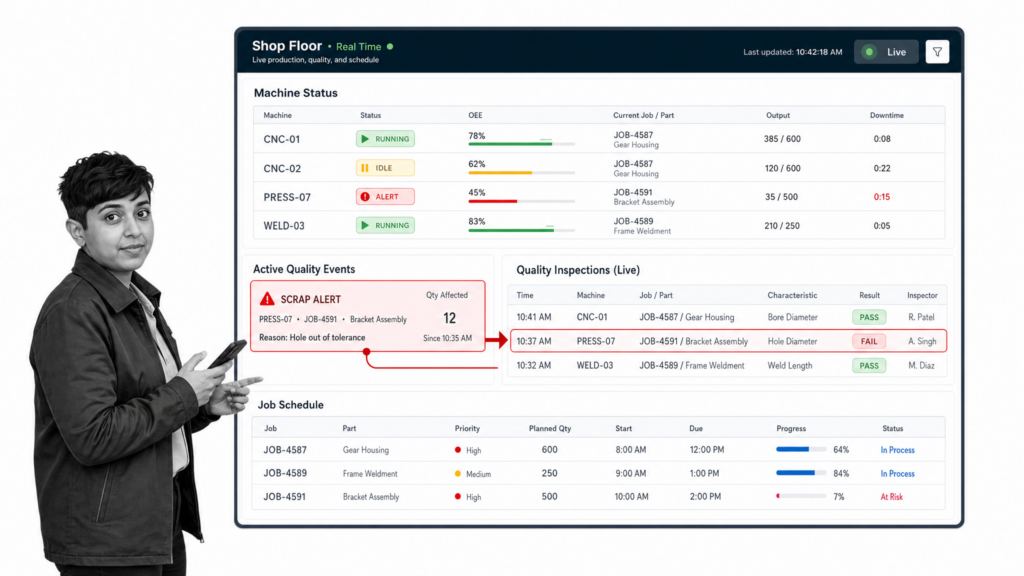Screen dimensions: 1024x576
Task: Sort by the OEE column header
Action: click(475, 115)
